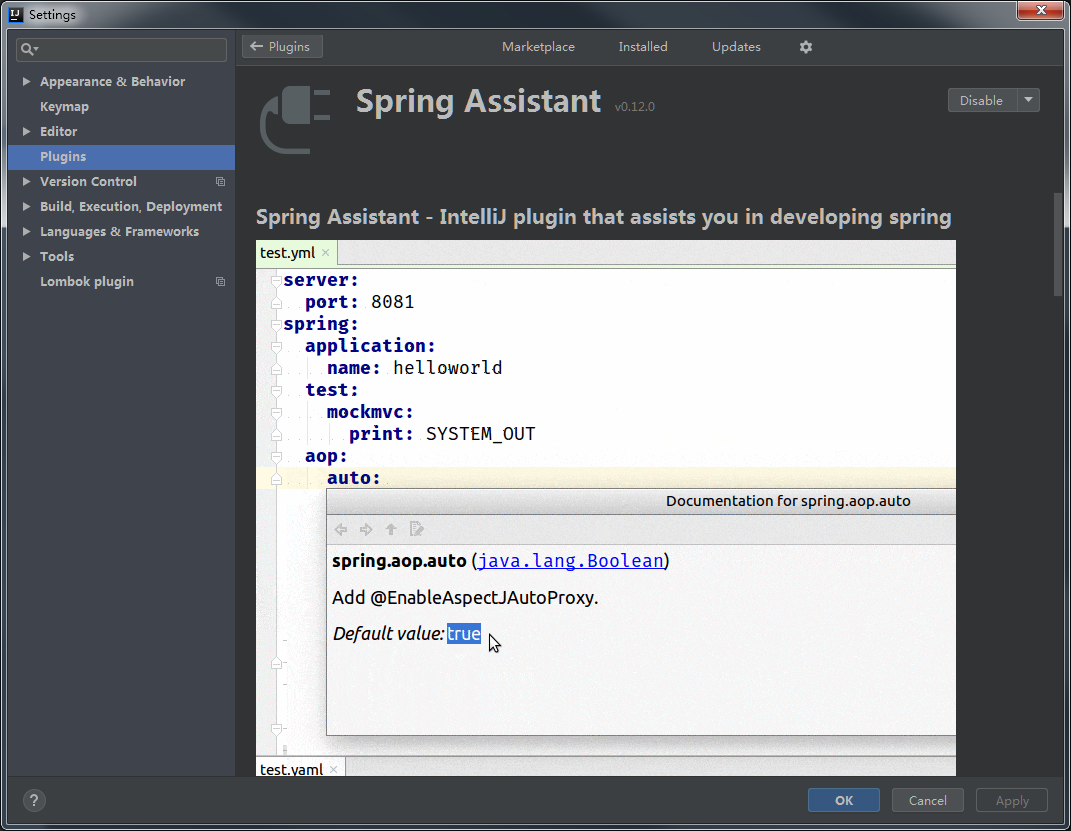This screenshot has height=831, width=1071.
Task: Go back to the Plugins list
Action: coord(282,47)
